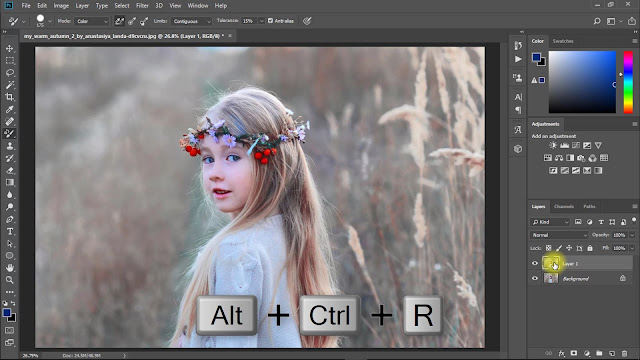640x360 pixels.
Task: Select the Healing Brush tool
Action: 9,121
